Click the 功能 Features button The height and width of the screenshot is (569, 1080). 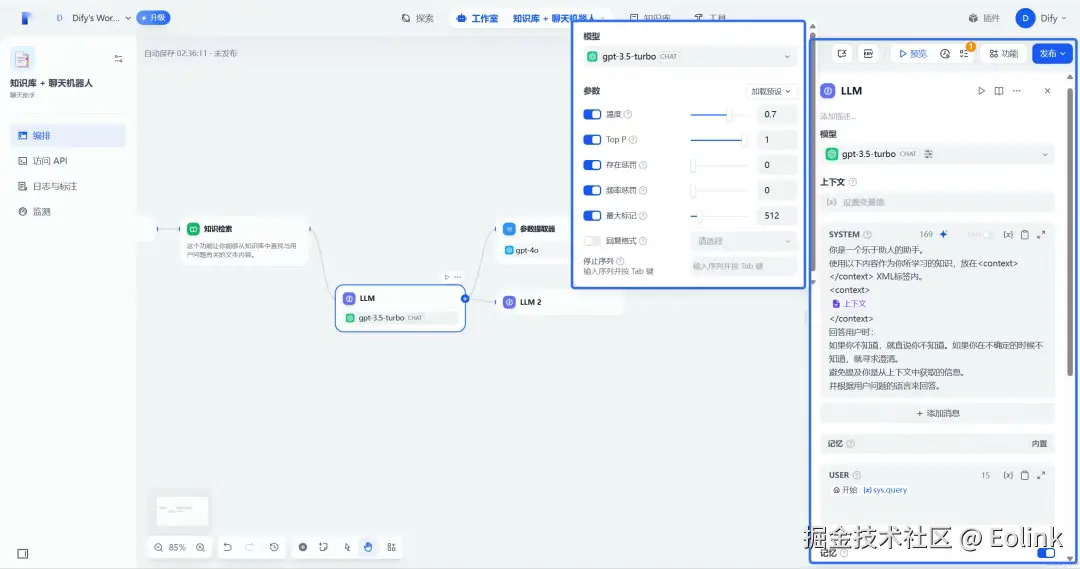[1004, 54]
